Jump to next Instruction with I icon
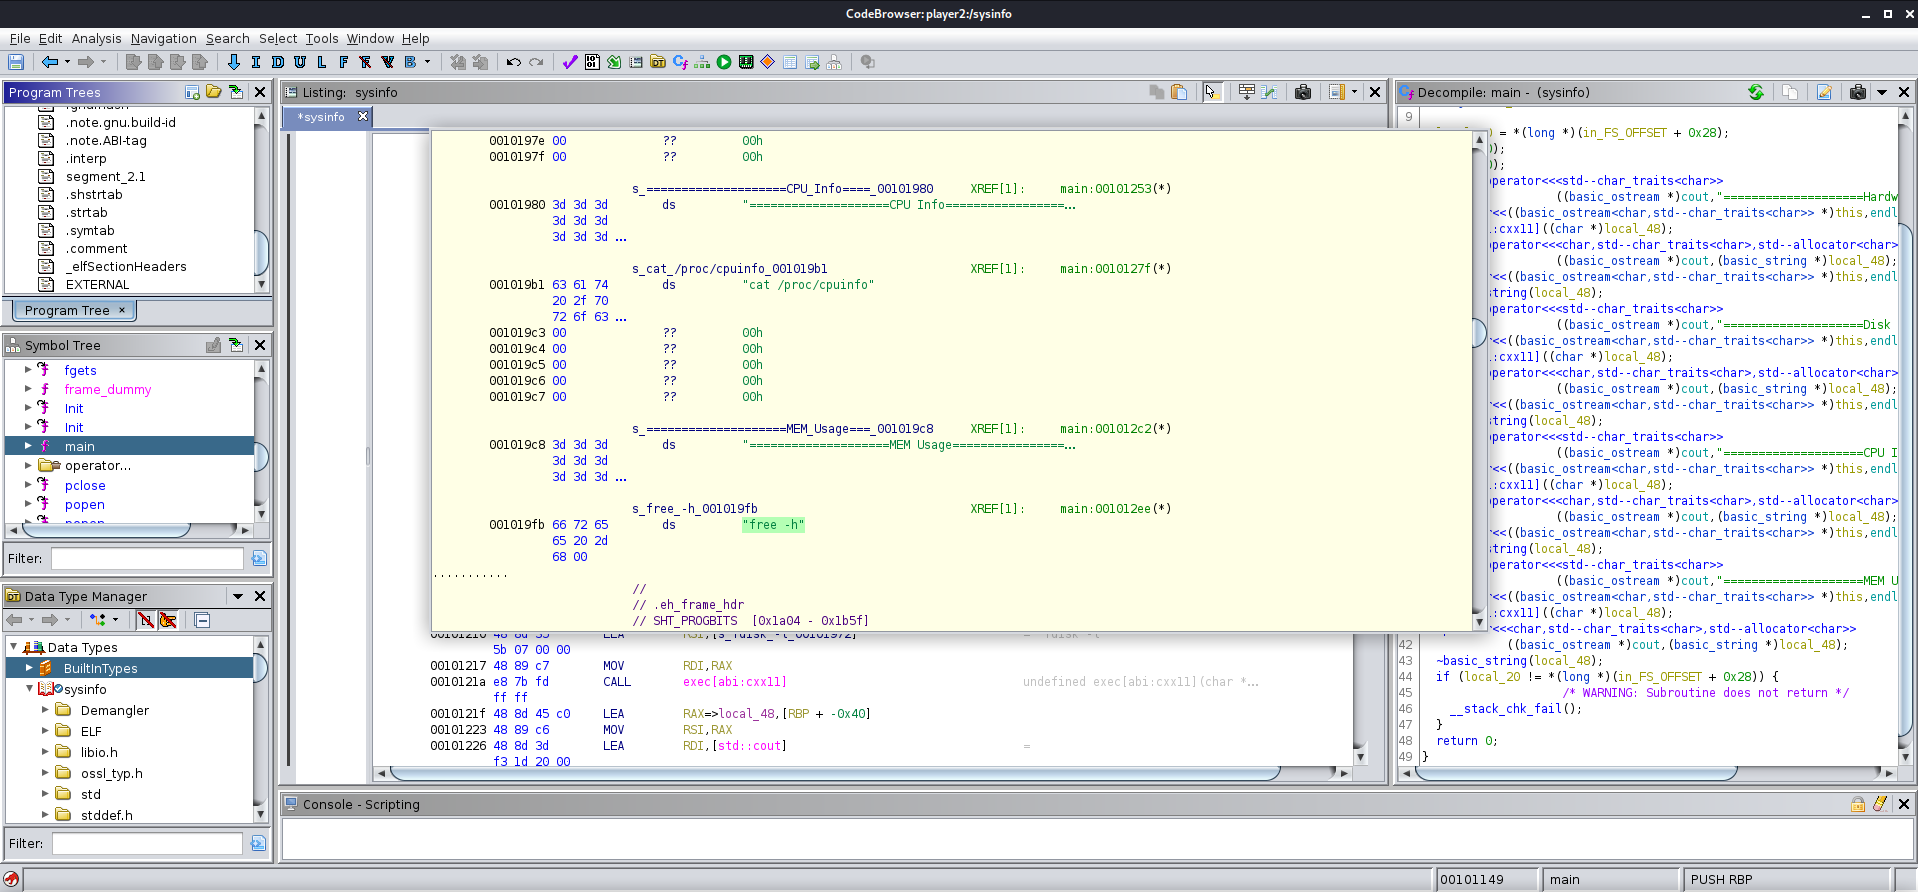 point(256,62)
